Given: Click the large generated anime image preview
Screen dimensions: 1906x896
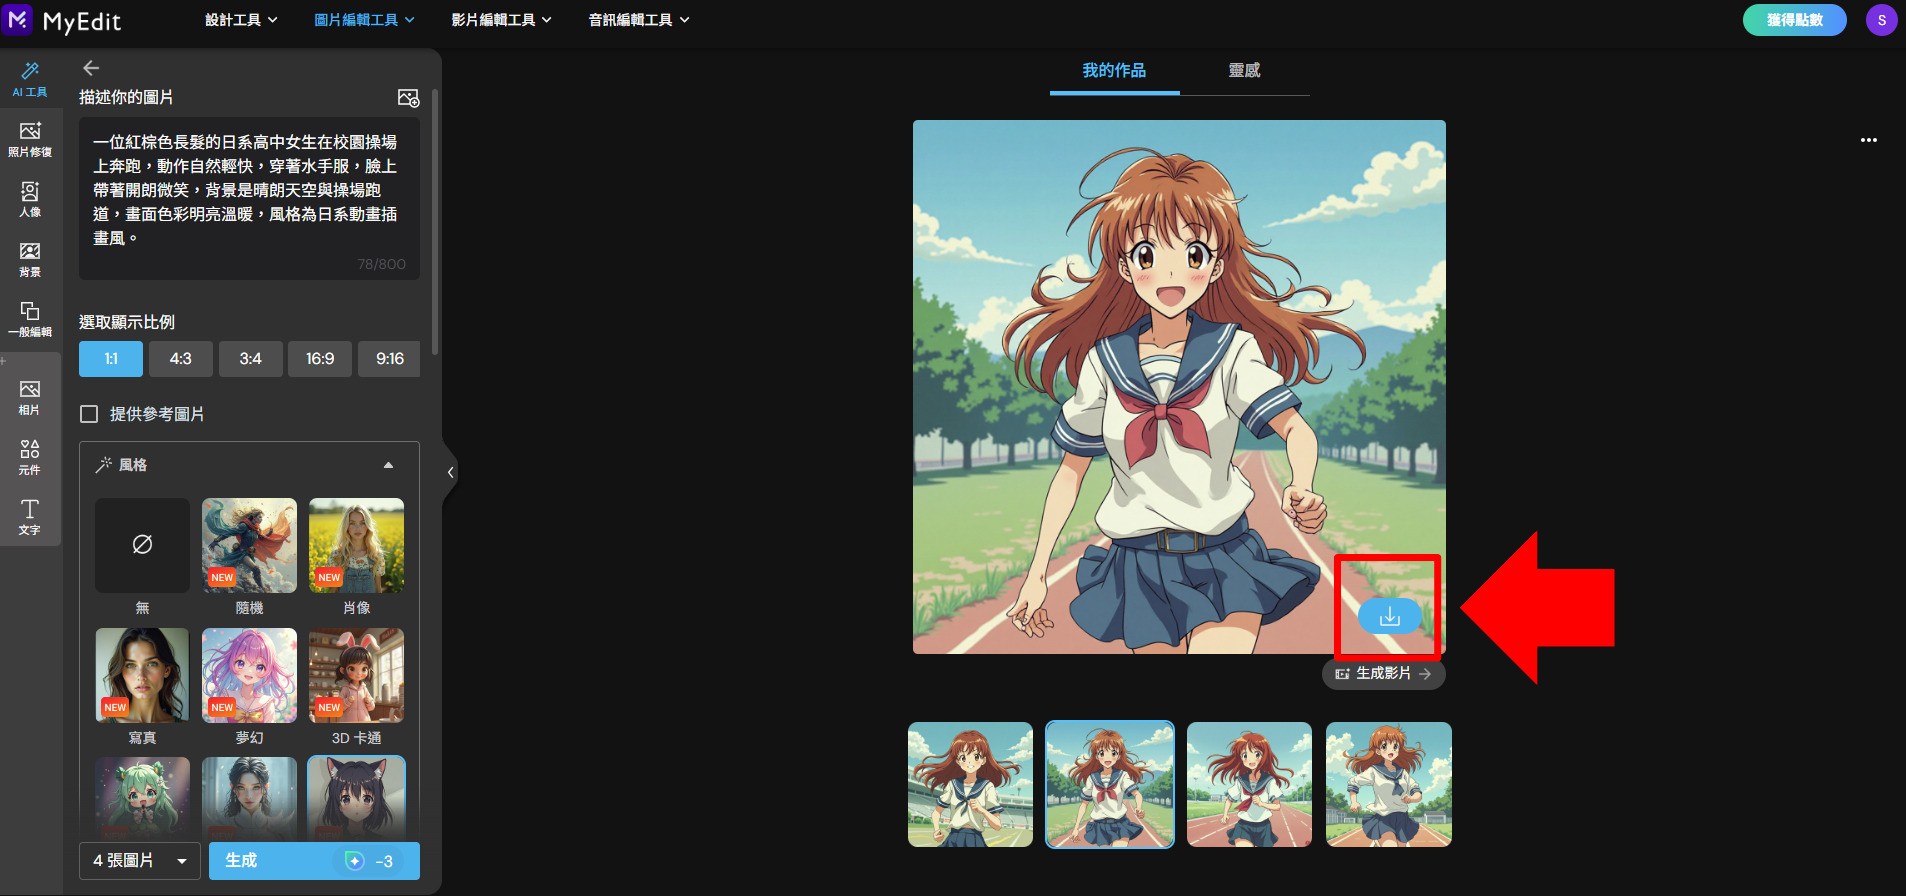Looking at the screenshot, I should coord(1179,387).
